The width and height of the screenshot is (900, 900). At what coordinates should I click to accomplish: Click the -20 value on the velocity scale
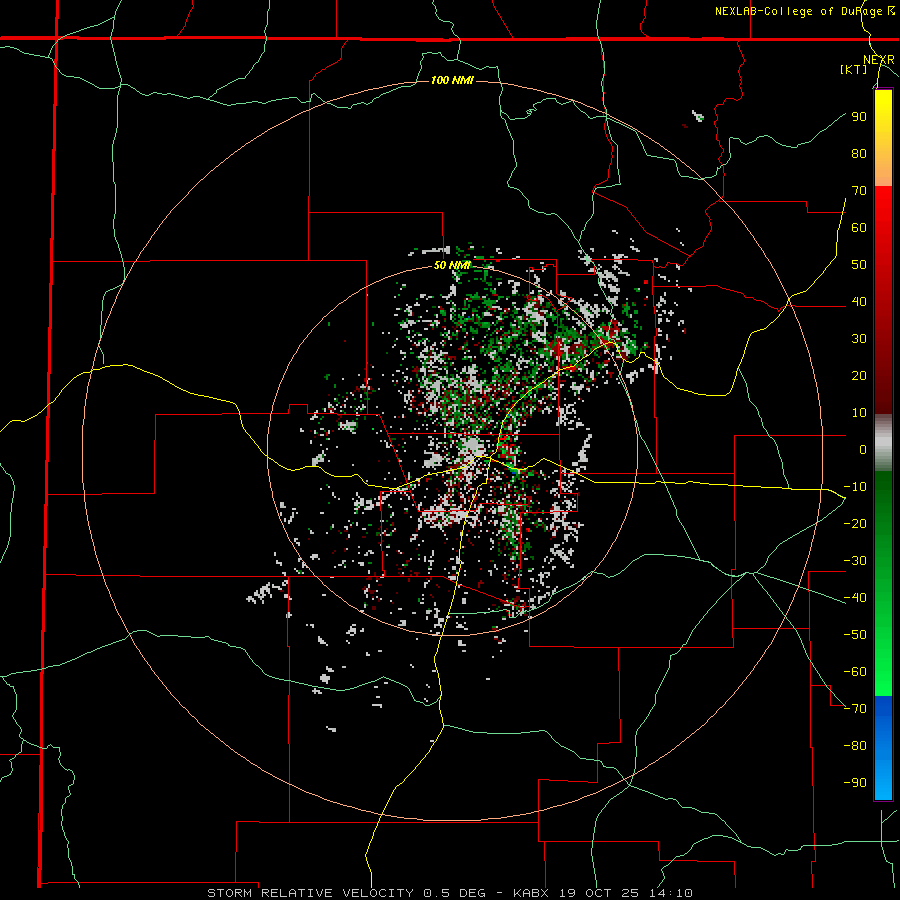(x=855, y=523)
